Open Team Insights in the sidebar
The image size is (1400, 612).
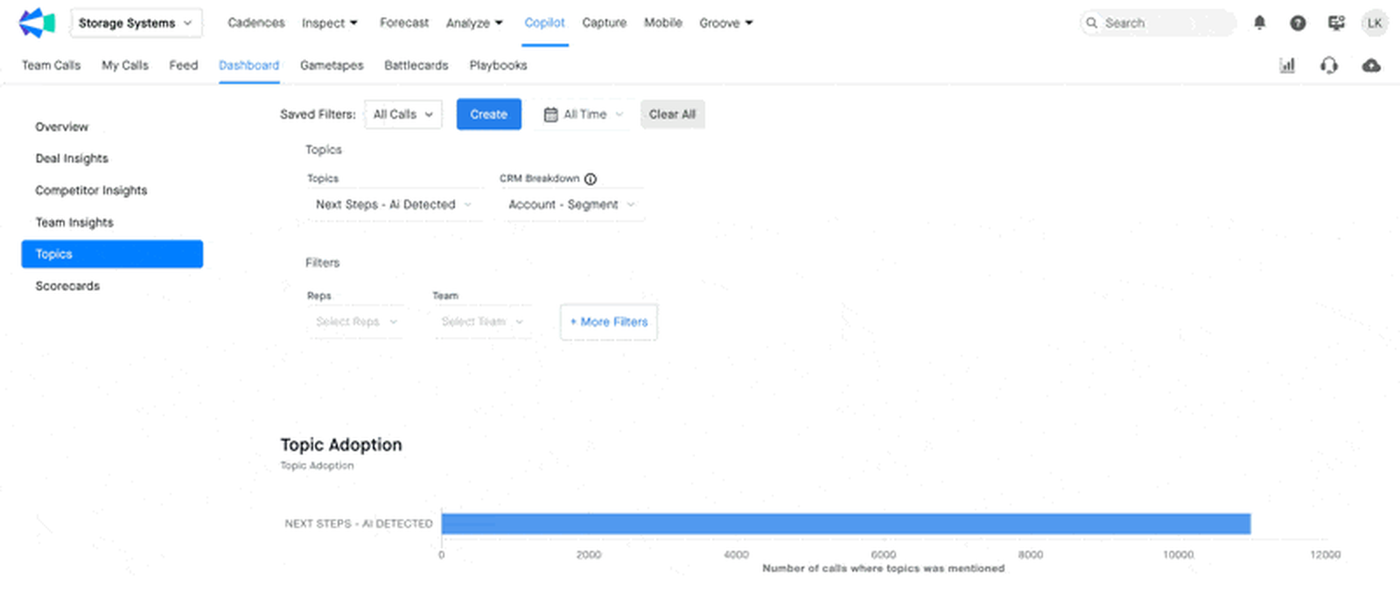75,222
